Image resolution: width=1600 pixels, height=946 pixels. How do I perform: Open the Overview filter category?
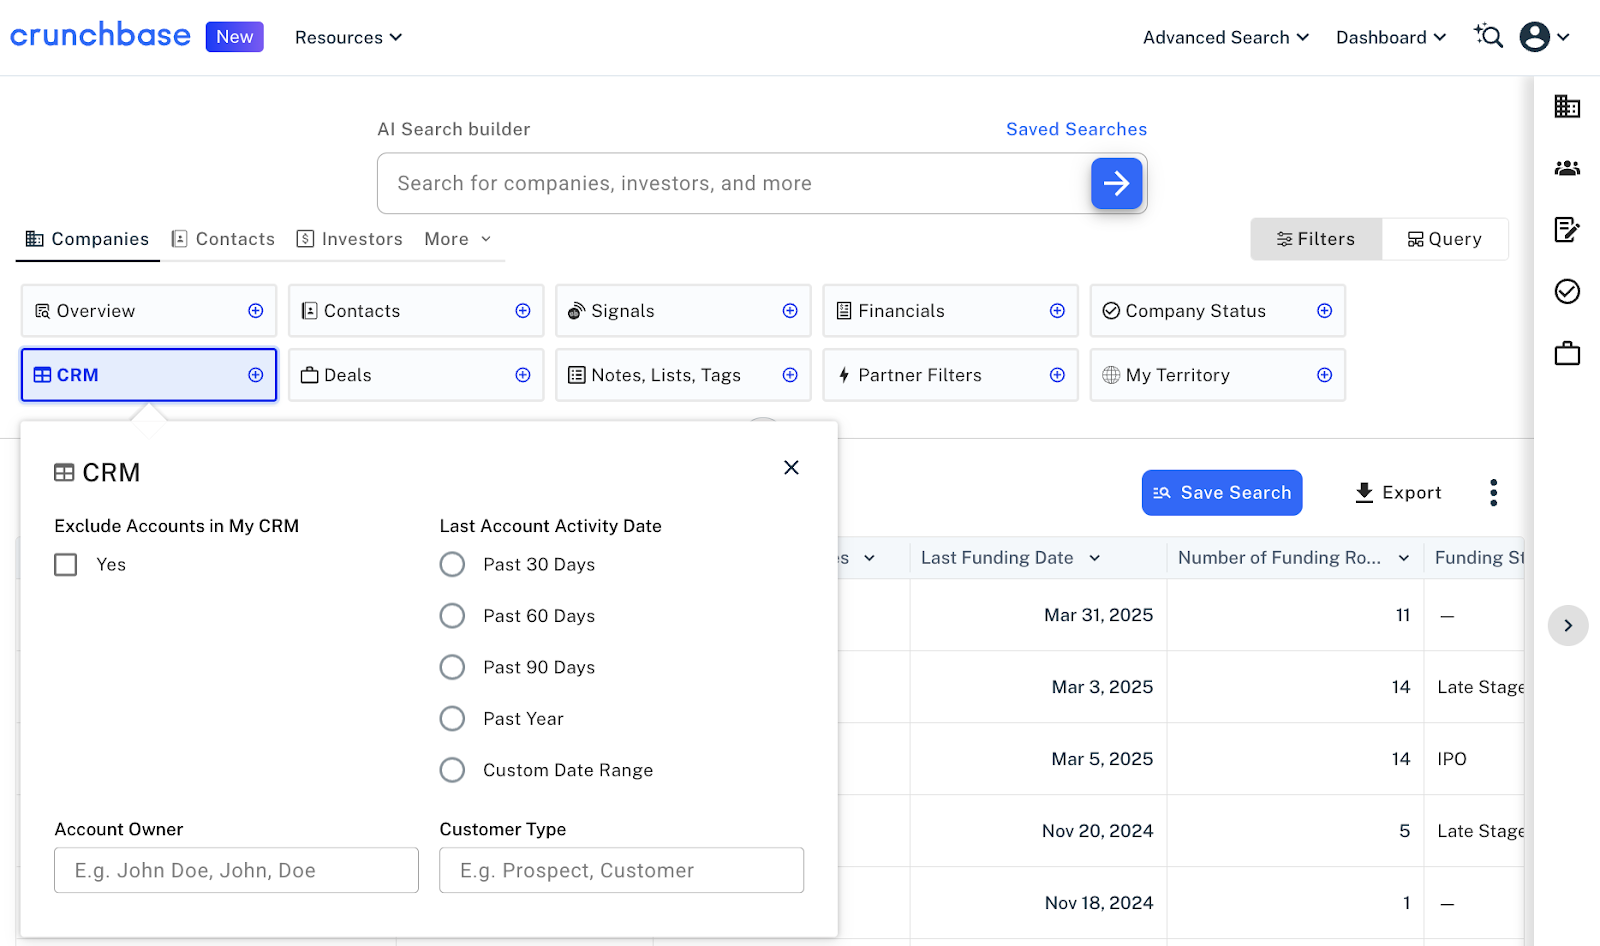click(149, 311)
